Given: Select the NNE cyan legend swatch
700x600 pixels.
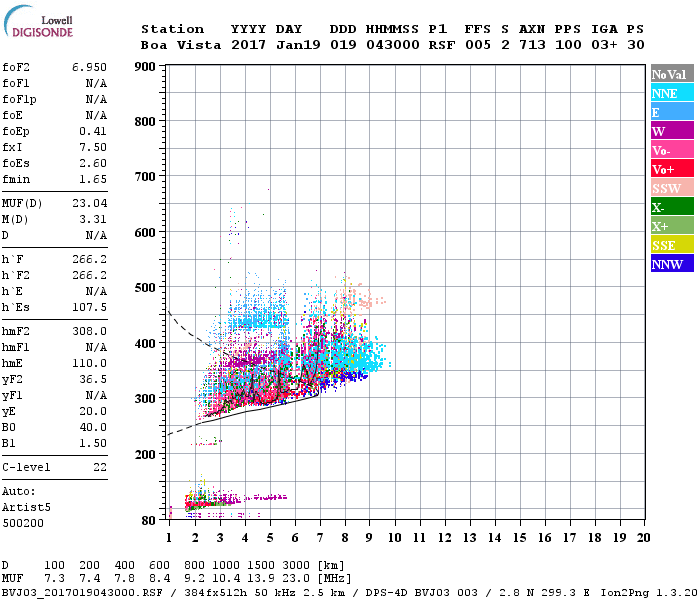Looking at the screenshot, I should point(672,92).
